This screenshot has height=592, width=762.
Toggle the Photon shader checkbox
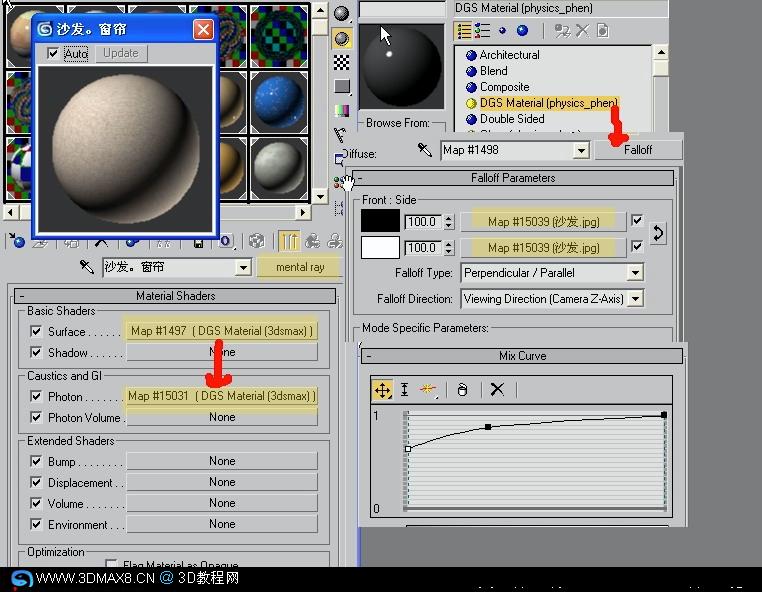coord(35,396)
